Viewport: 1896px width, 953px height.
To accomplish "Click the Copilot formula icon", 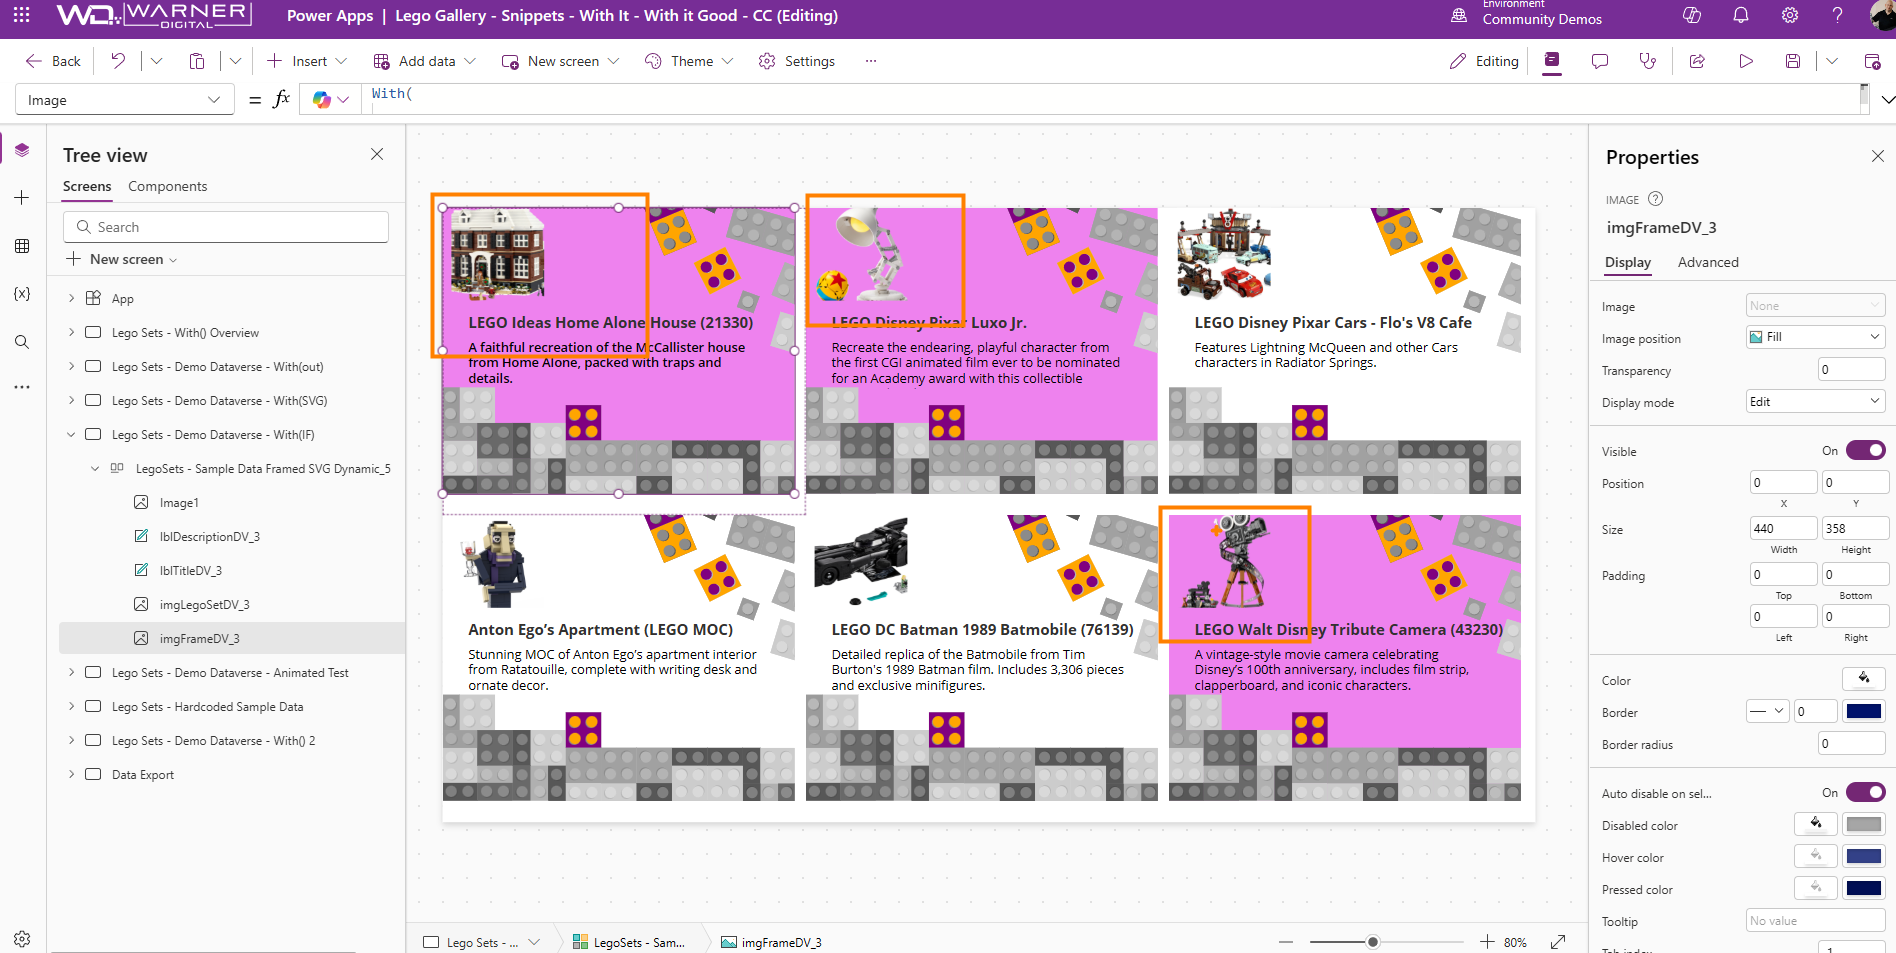I will pos(322,100).
